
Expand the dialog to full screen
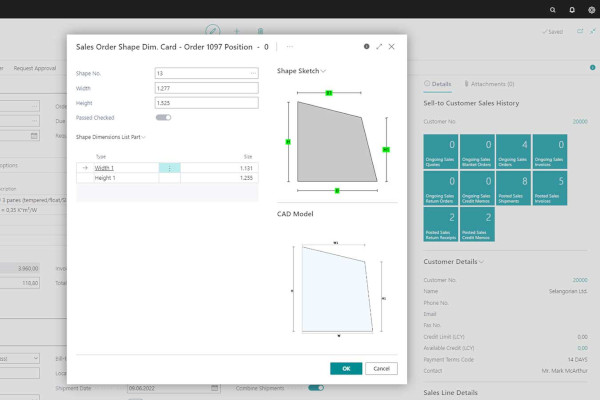tap(379, 46)
